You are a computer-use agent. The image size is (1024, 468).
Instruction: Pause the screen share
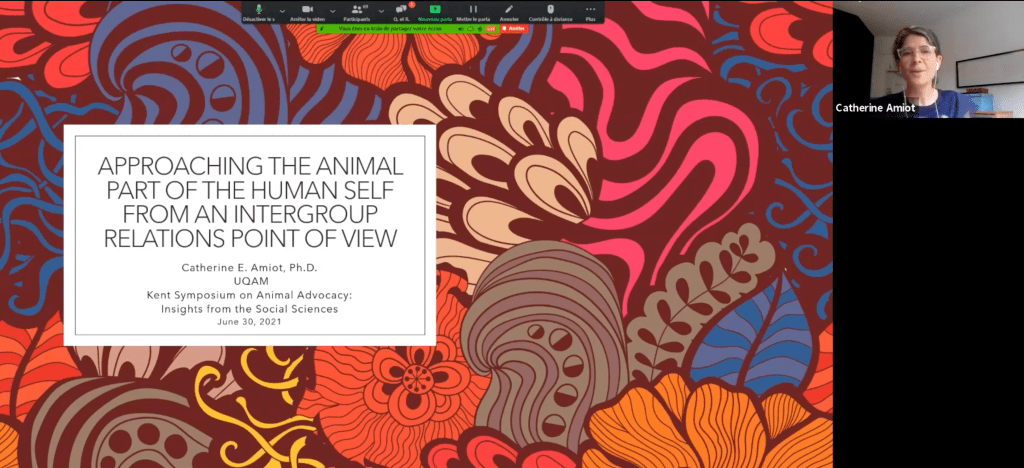pyautogui.click(x=473, y=10)
